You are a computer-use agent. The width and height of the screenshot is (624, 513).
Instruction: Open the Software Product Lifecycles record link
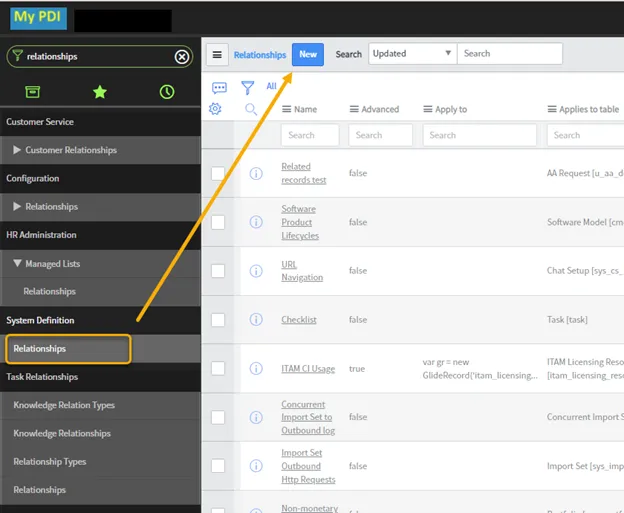point(299,223)
